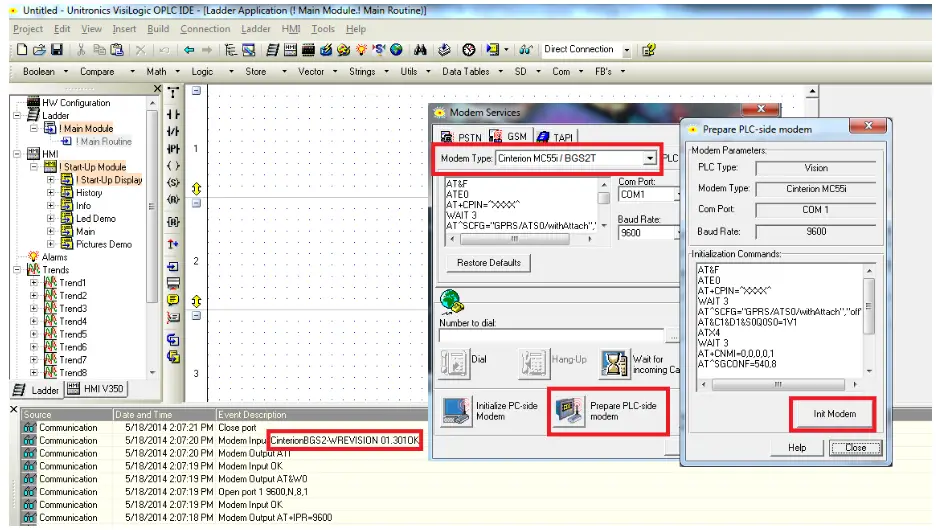Click the New project icon
This screenshot has width=936, height=530.
pos(22,50)
